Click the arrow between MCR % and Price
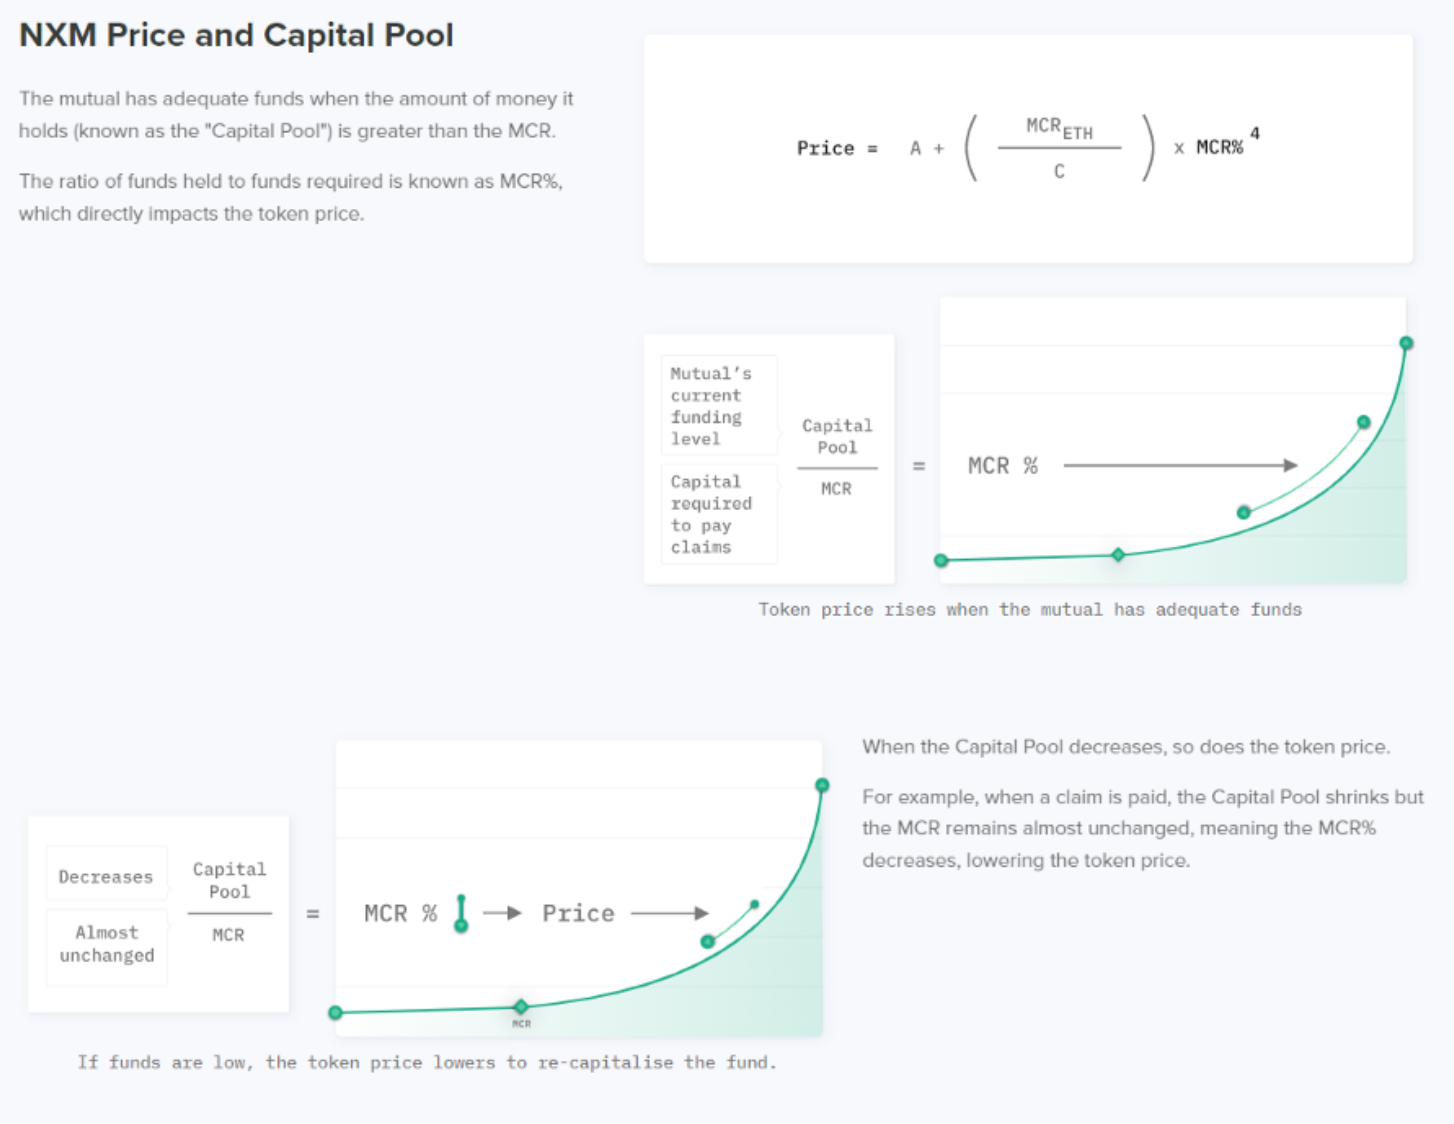This screenshot has width=1454, height=1124. [502, 913]
